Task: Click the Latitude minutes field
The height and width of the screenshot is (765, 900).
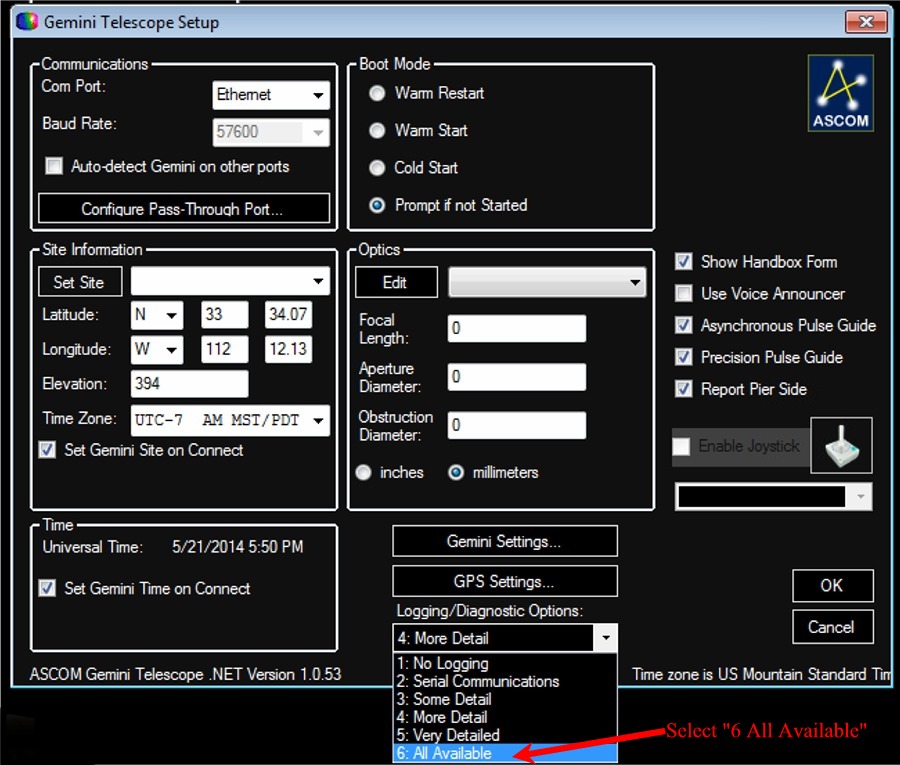Action: [x=288, y=314]
